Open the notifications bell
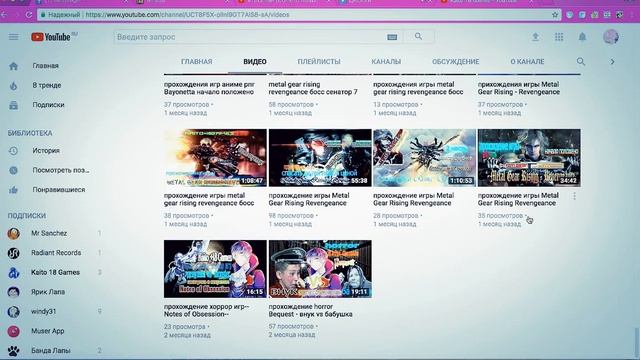This screenshot has width=640, height=360. tap(582, 37)
